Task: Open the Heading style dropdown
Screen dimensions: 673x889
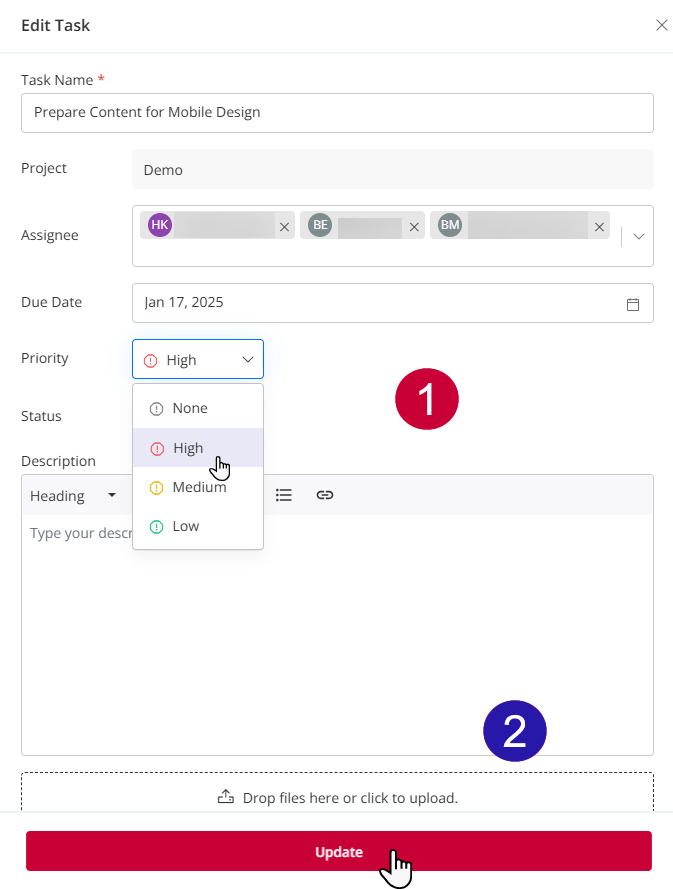Action: [x=74, y=495]
